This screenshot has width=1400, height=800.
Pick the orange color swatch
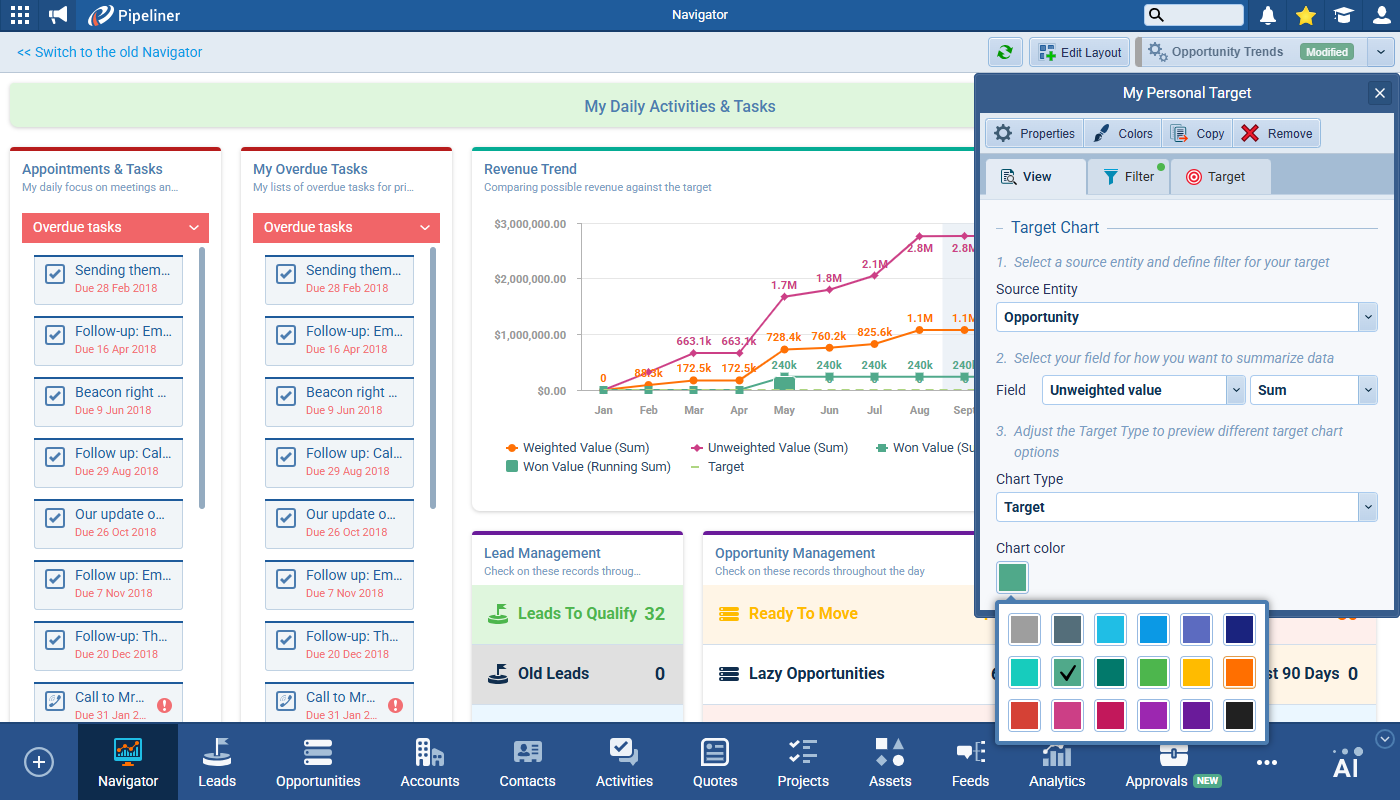(x=1240, y=672)
